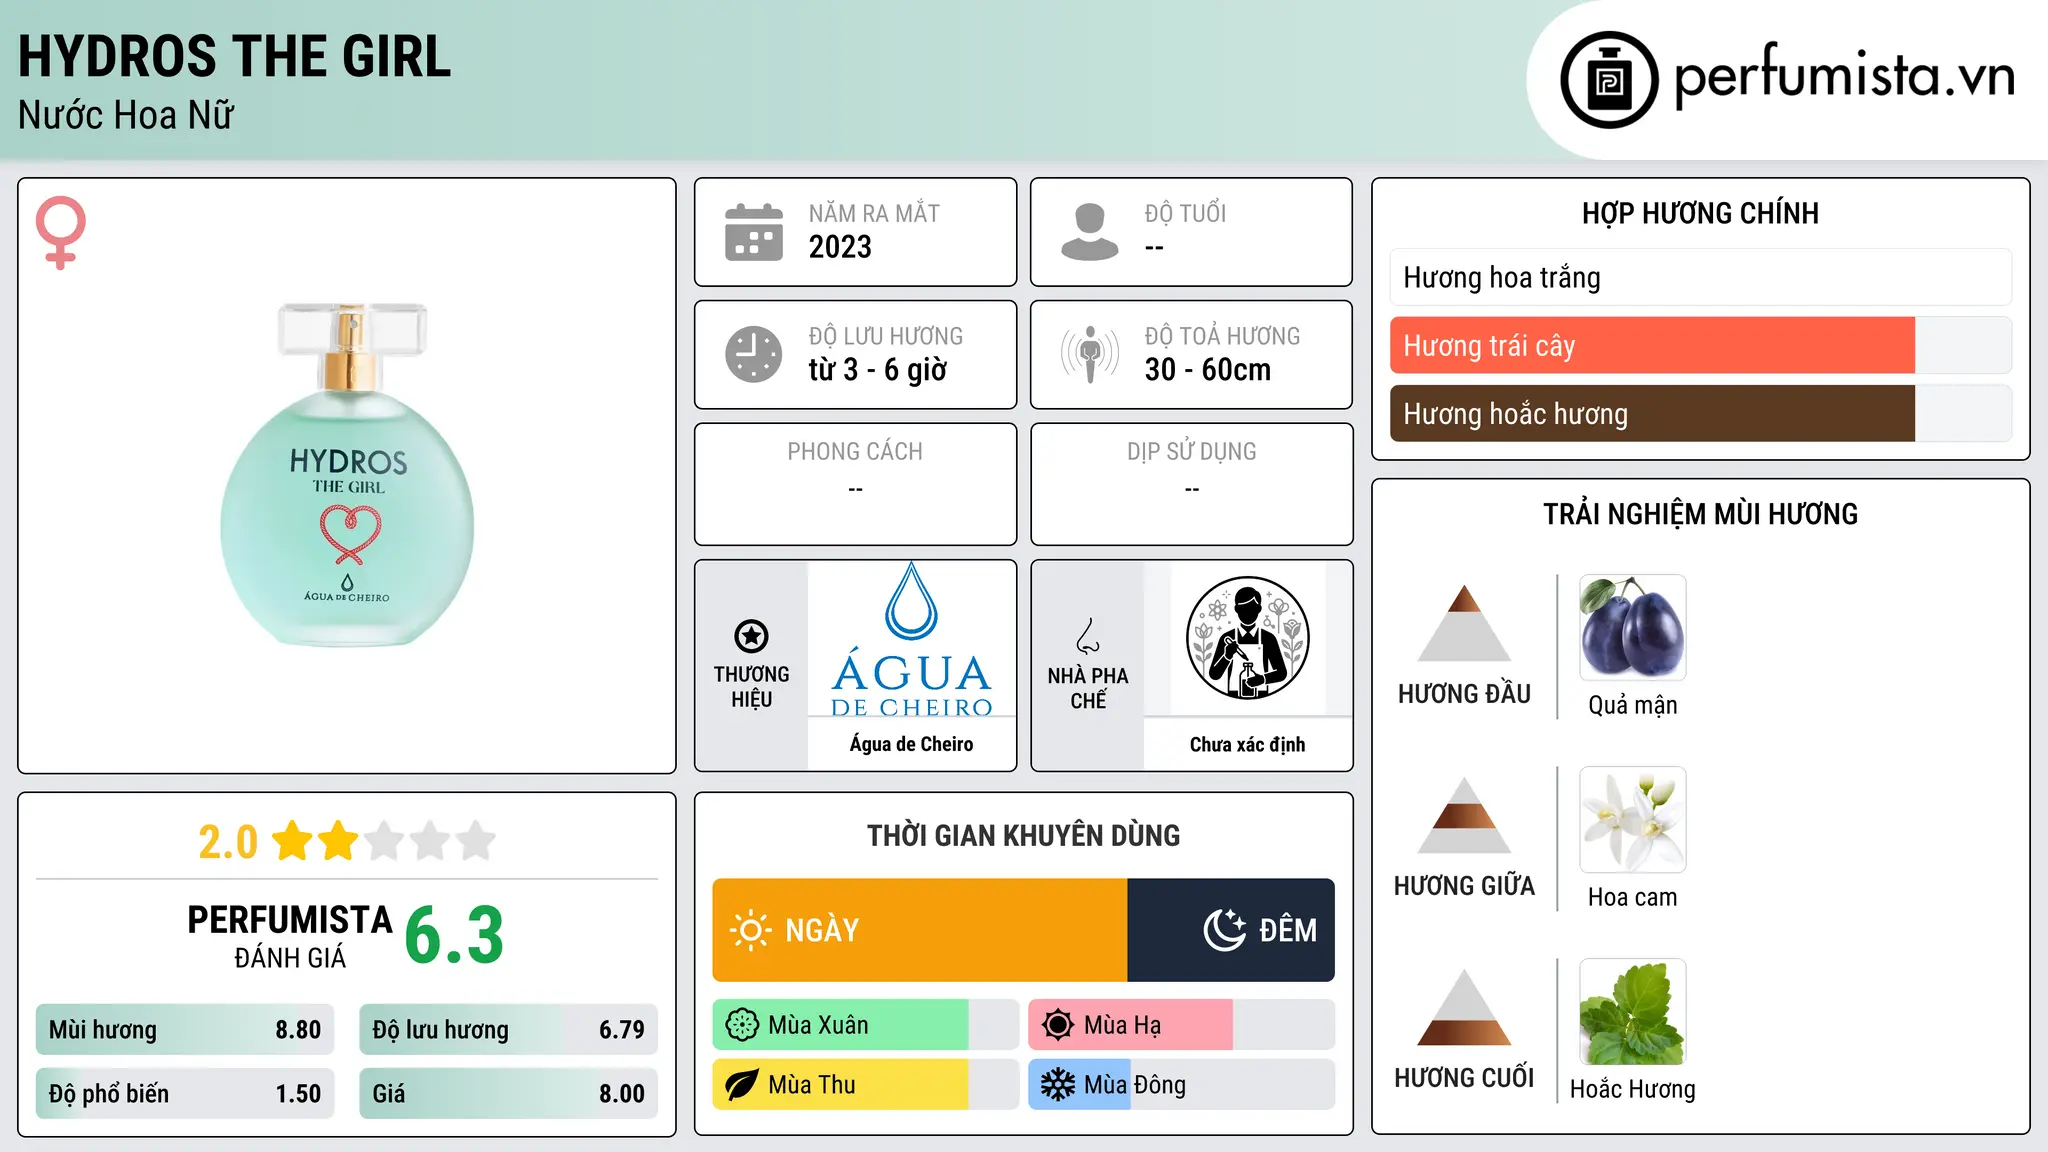Click the Nước Hoa Nữ subtitle
The width and height of the screenshot is (2048, 1152).
[x=126, y=115]
